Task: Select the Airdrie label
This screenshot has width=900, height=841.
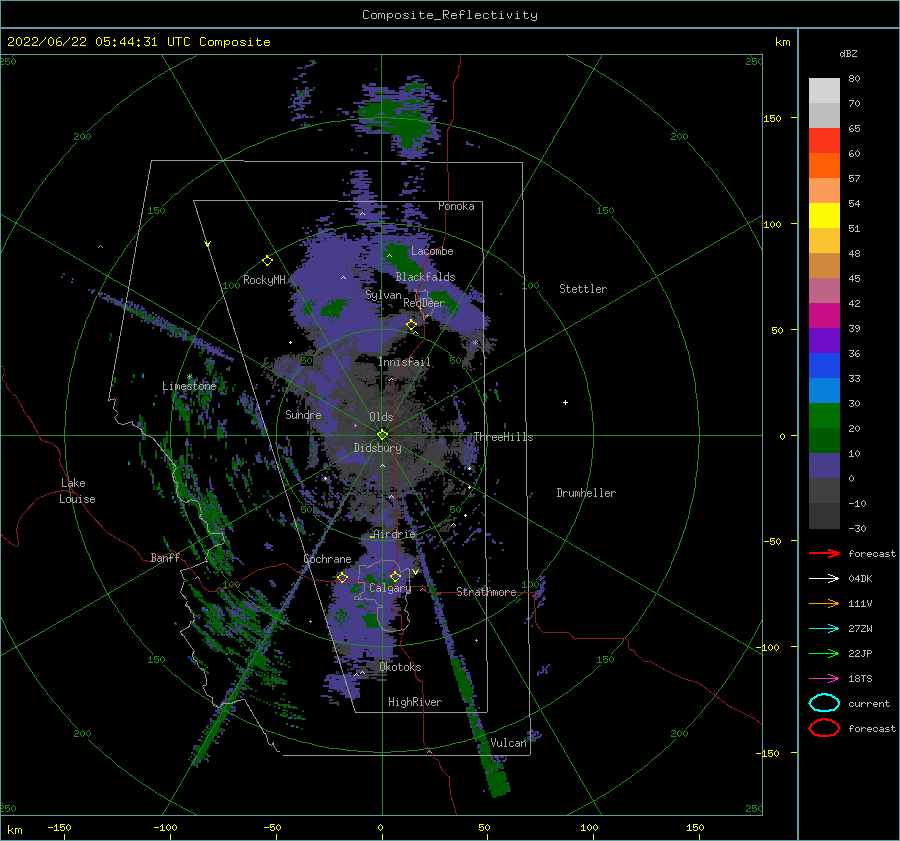Action: pos(394,534)
